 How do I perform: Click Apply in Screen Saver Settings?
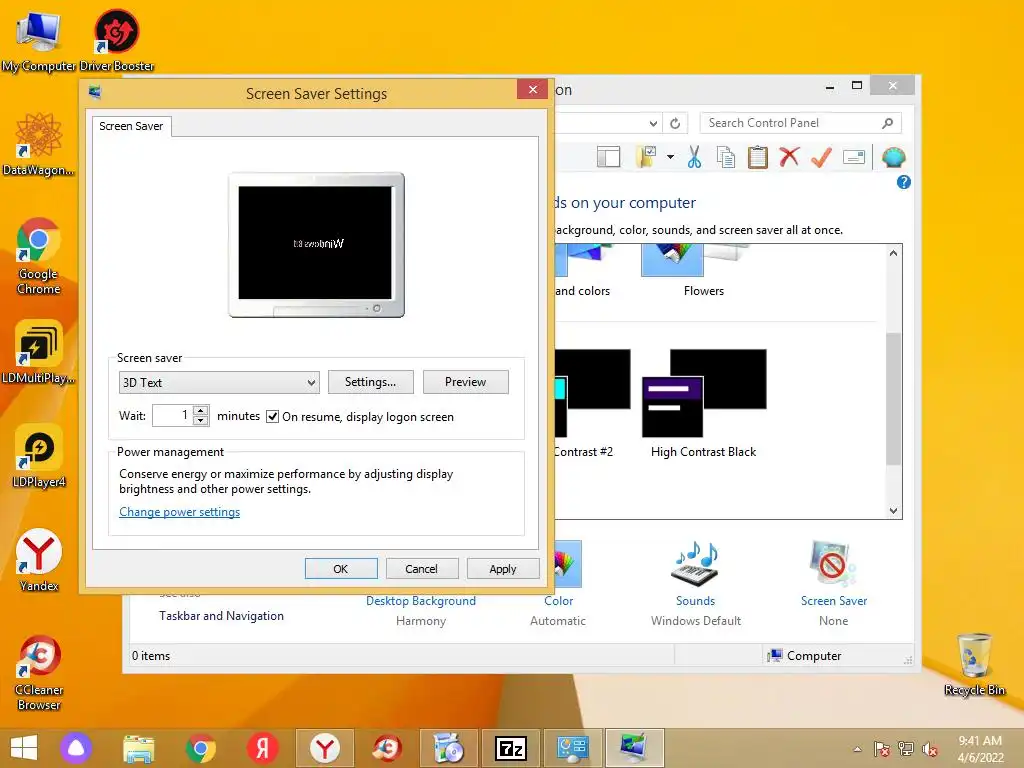503,569
